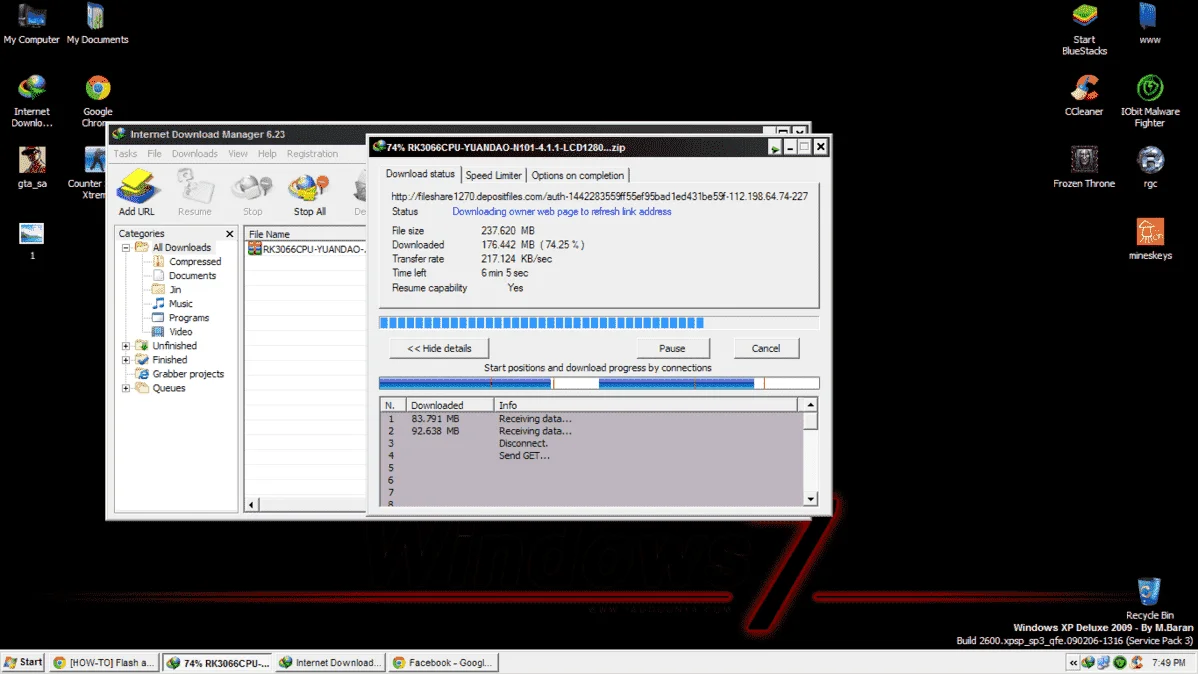Viewport: 1198px width, 674px height.
Task: Click the Info column header
Action: pos(646,405)
